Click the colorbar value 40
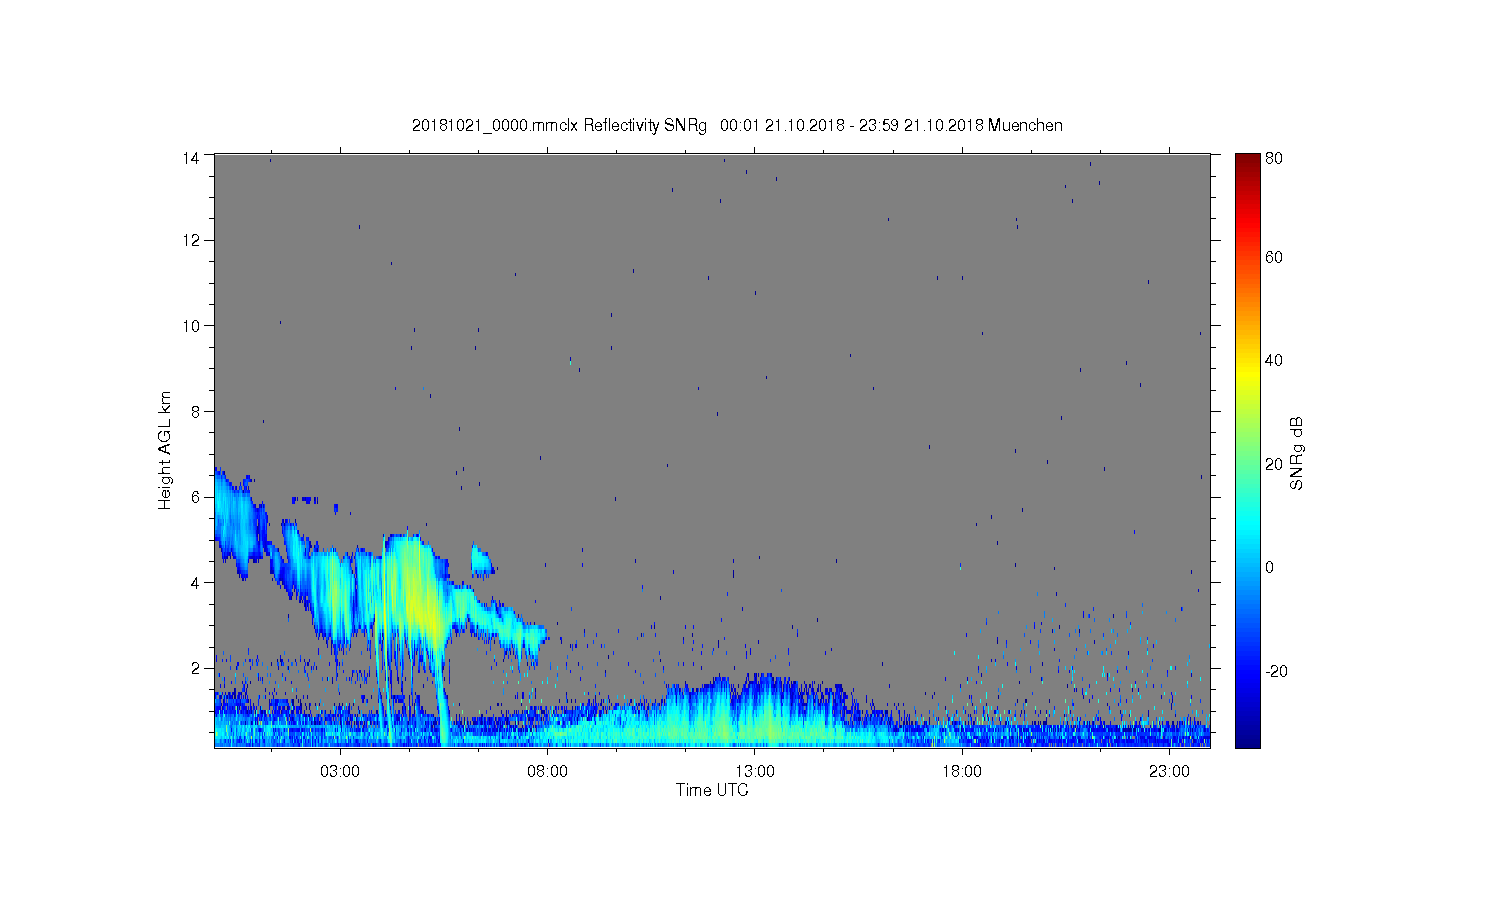 tap(1274, 361)
